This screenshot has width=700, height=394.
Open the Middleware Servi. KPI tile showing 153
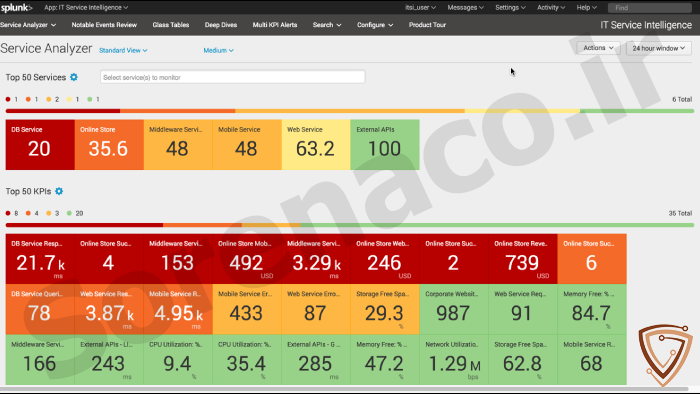coord(178,259)
